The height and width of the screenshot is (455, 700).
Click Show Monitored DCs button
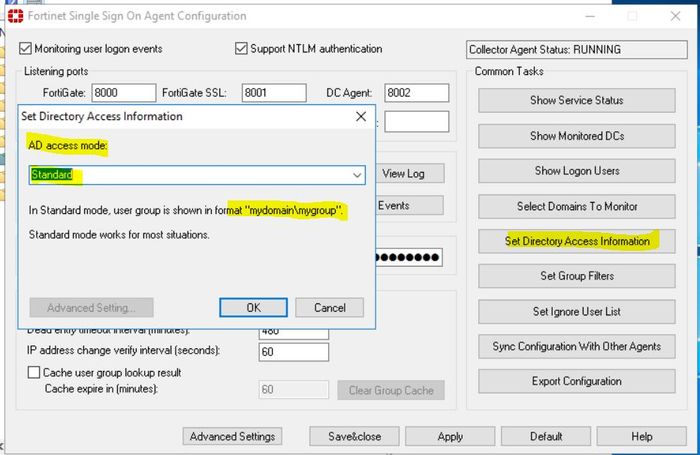577,136
